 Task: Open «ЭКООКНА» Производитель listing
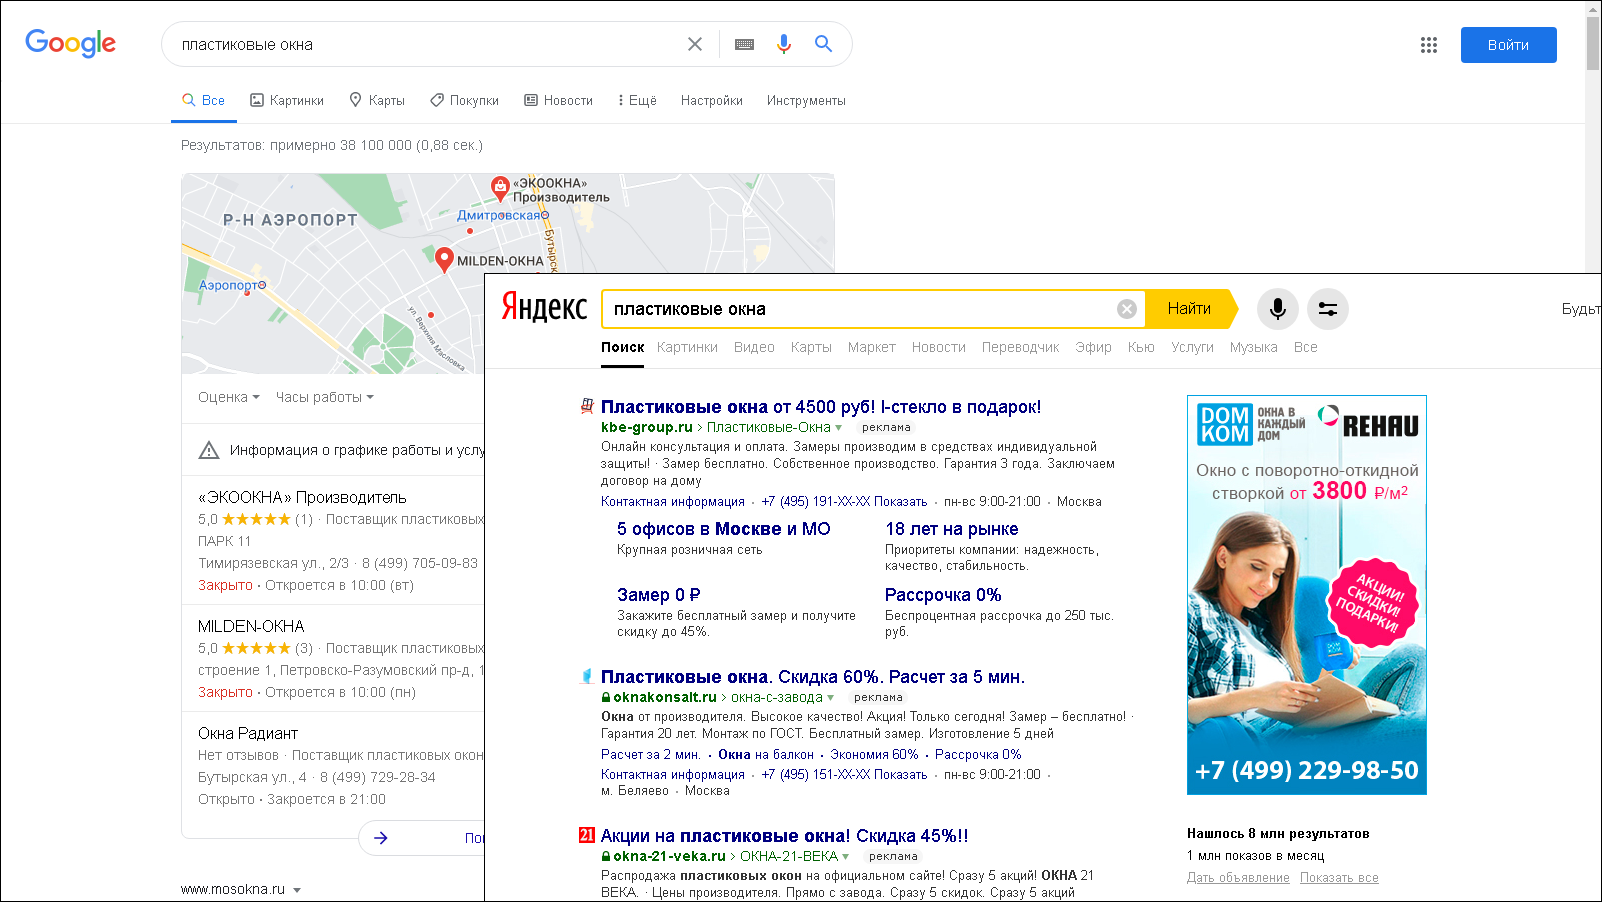[x=302, y=497]
